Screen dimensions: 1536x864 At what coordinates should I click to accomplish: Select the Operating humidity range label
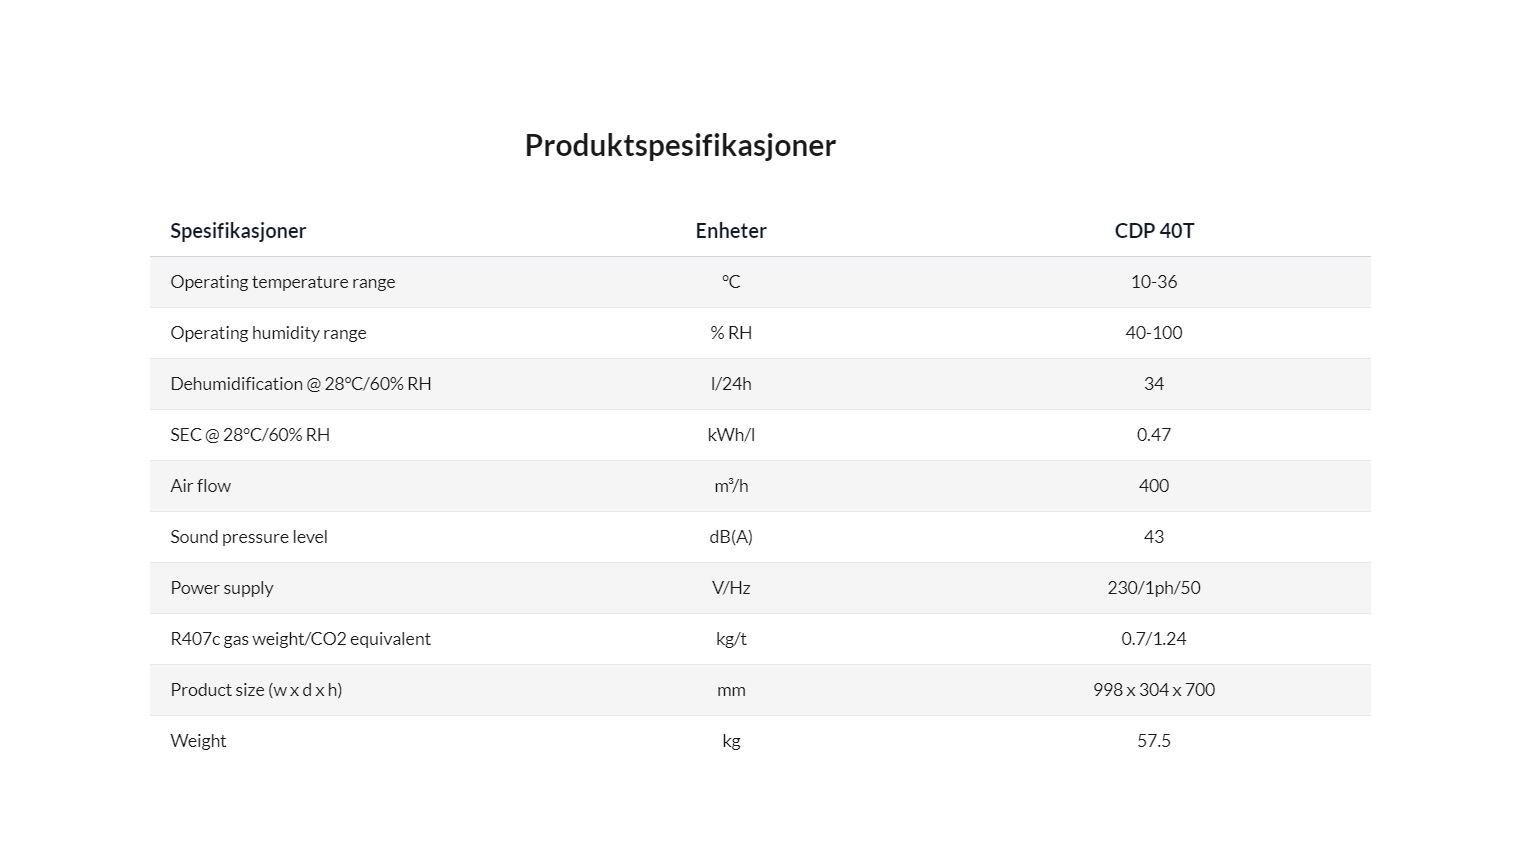[268, 333]
